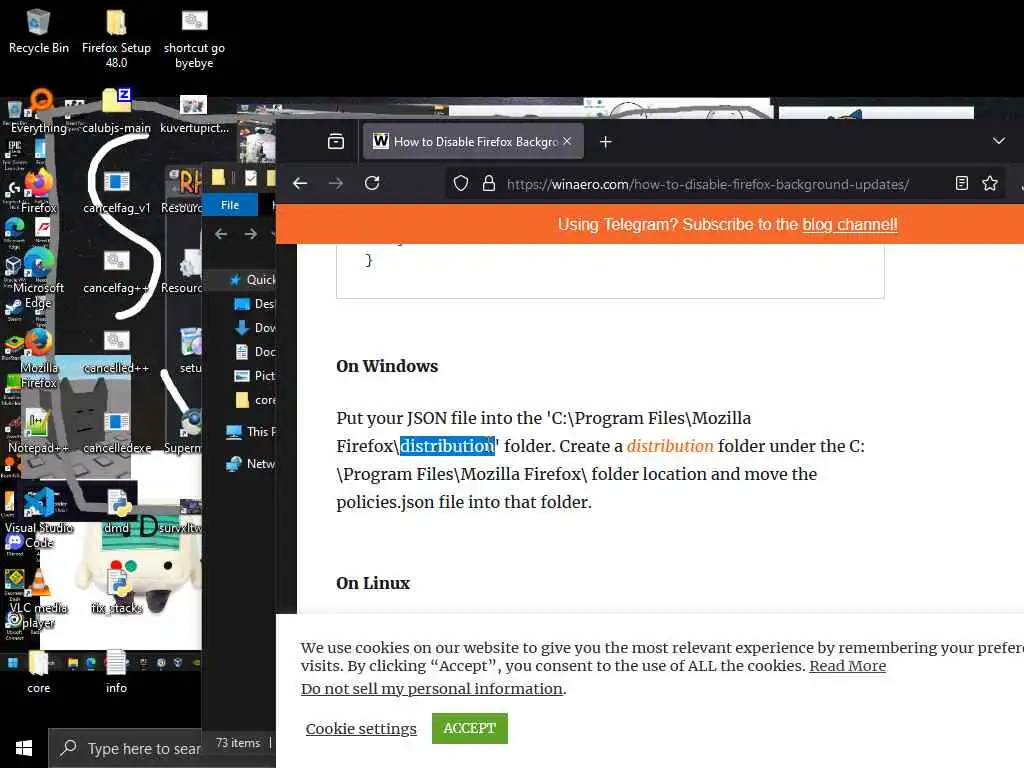Click Do not sell my personal information
Image resolution: width=1024 pixels, height=768 pixels.
[x=432, y=689]
